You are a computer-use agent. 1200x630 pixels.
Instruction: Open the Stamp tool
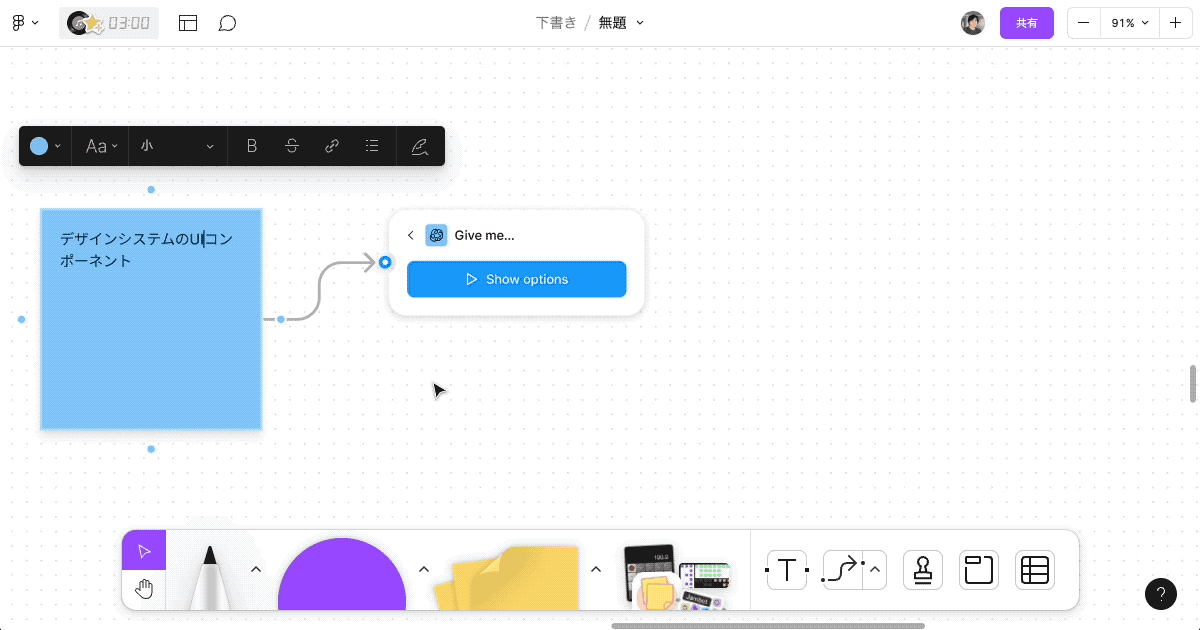point(922,569)
